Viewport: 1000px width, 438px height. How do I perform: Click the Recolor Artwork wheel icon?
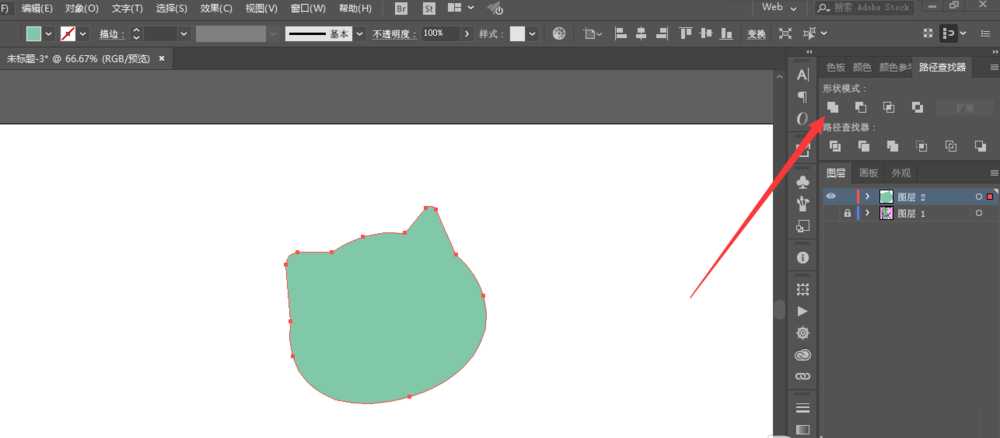point(559,33)
